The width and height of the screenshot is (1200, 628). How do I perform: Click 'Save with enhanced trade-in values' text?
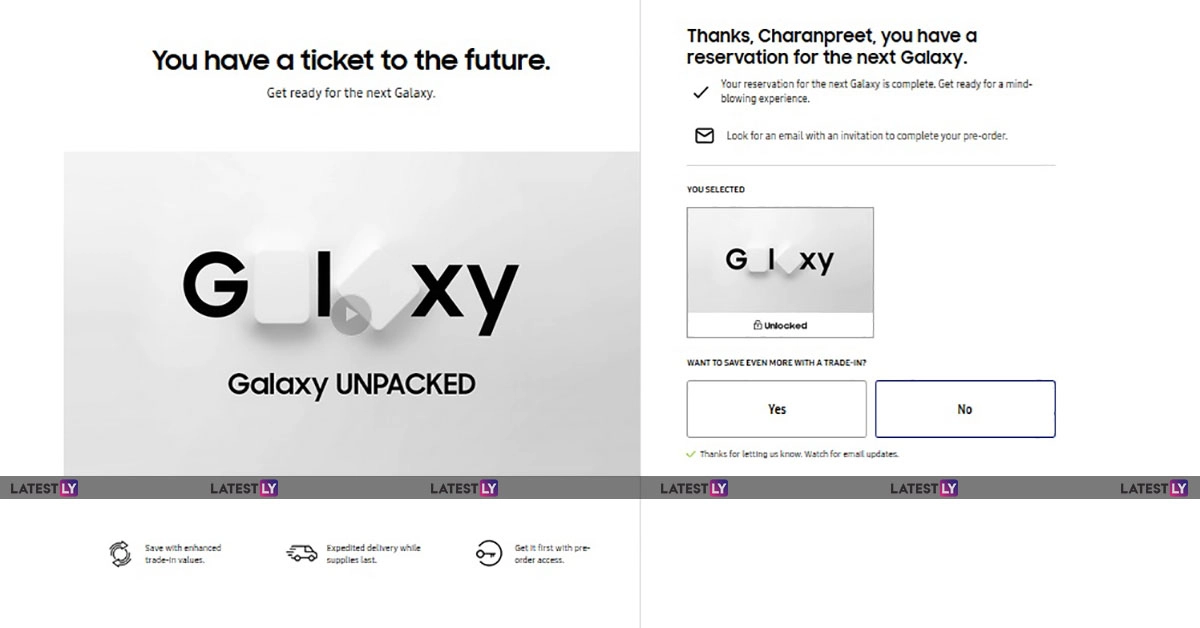[183, 554]
